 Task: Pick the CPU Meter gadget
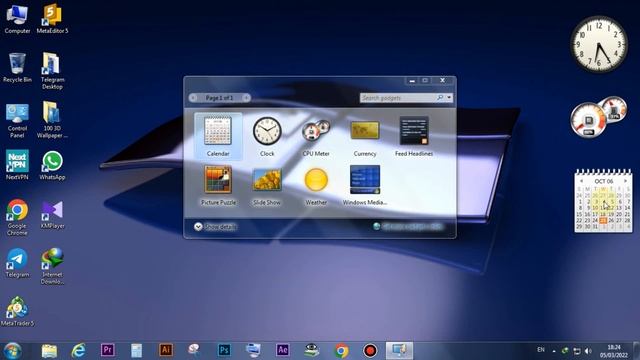click(x=316, y=136)
